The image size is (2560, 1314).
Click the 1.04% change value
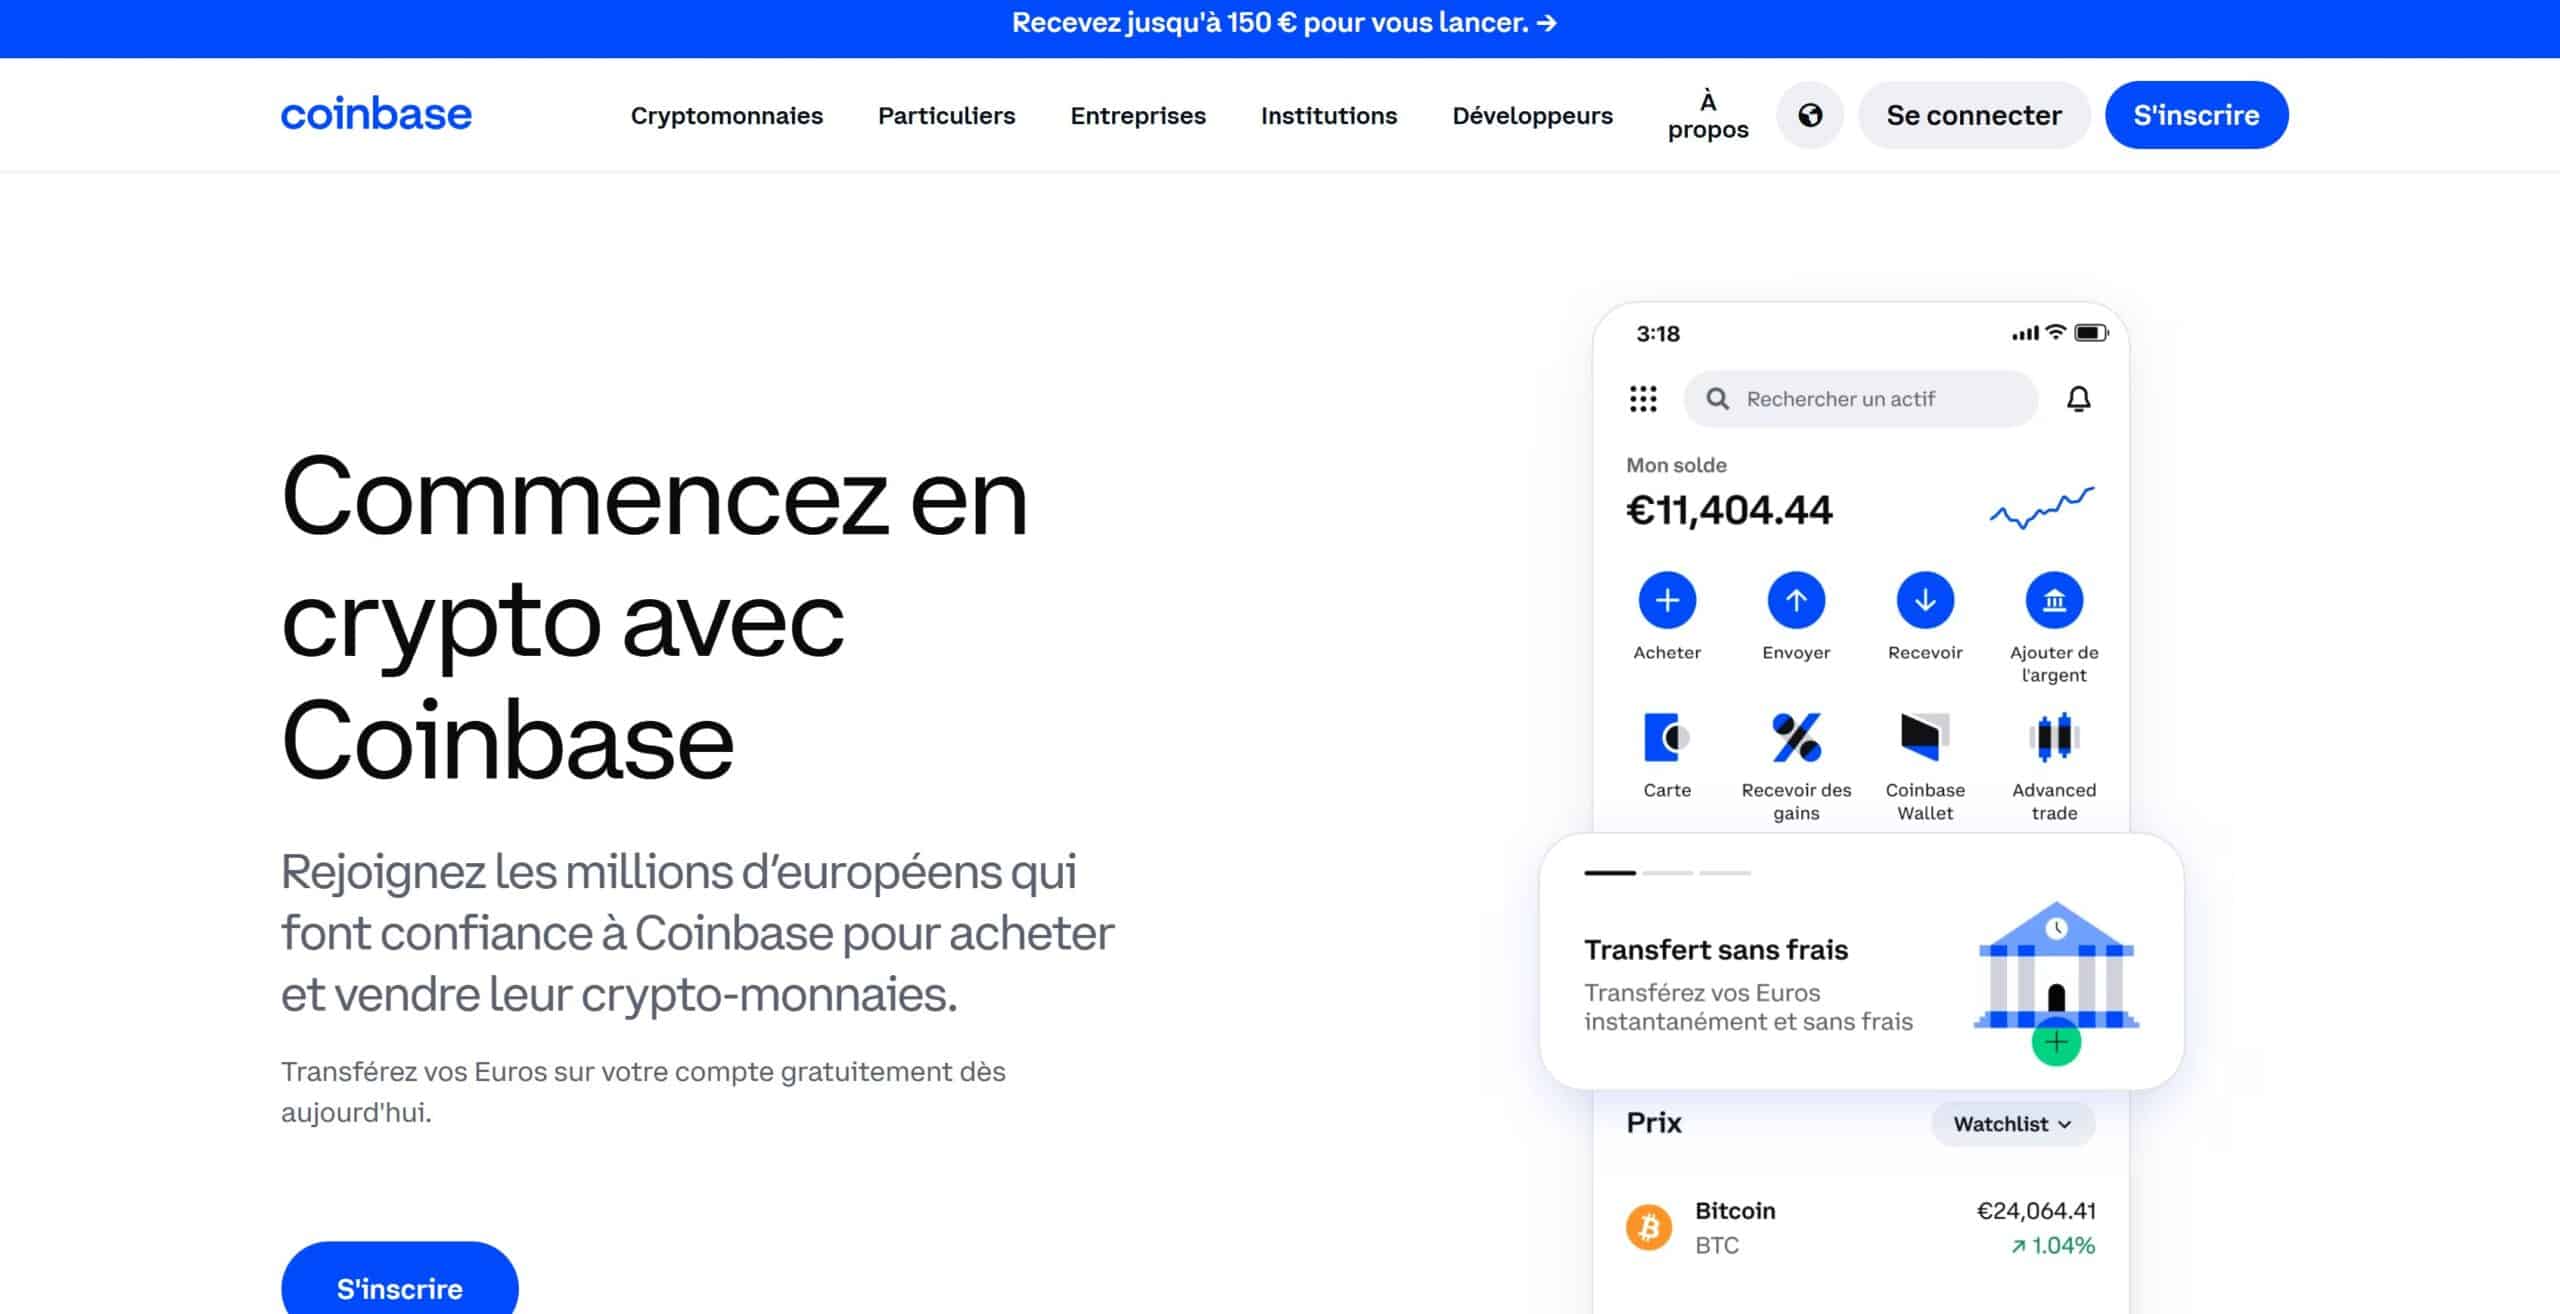click(2053, 1245)
